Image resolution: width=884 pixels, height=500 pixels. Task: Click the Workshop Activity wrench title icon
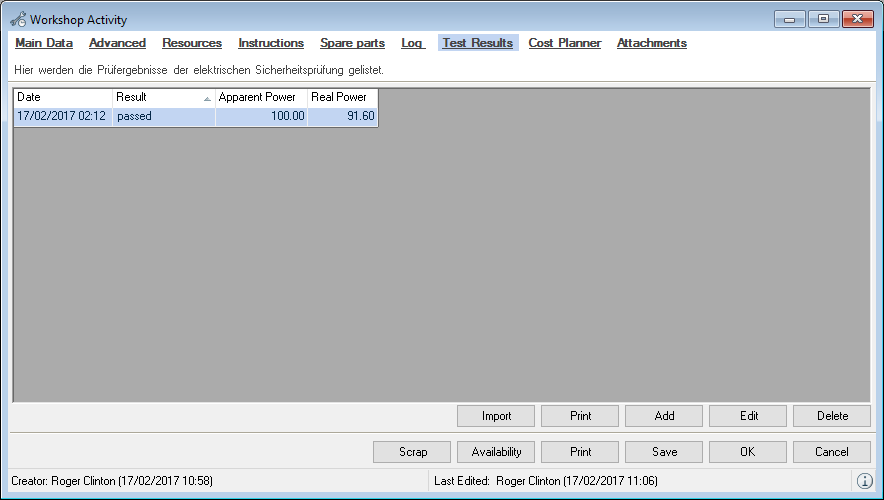(18, 20)
